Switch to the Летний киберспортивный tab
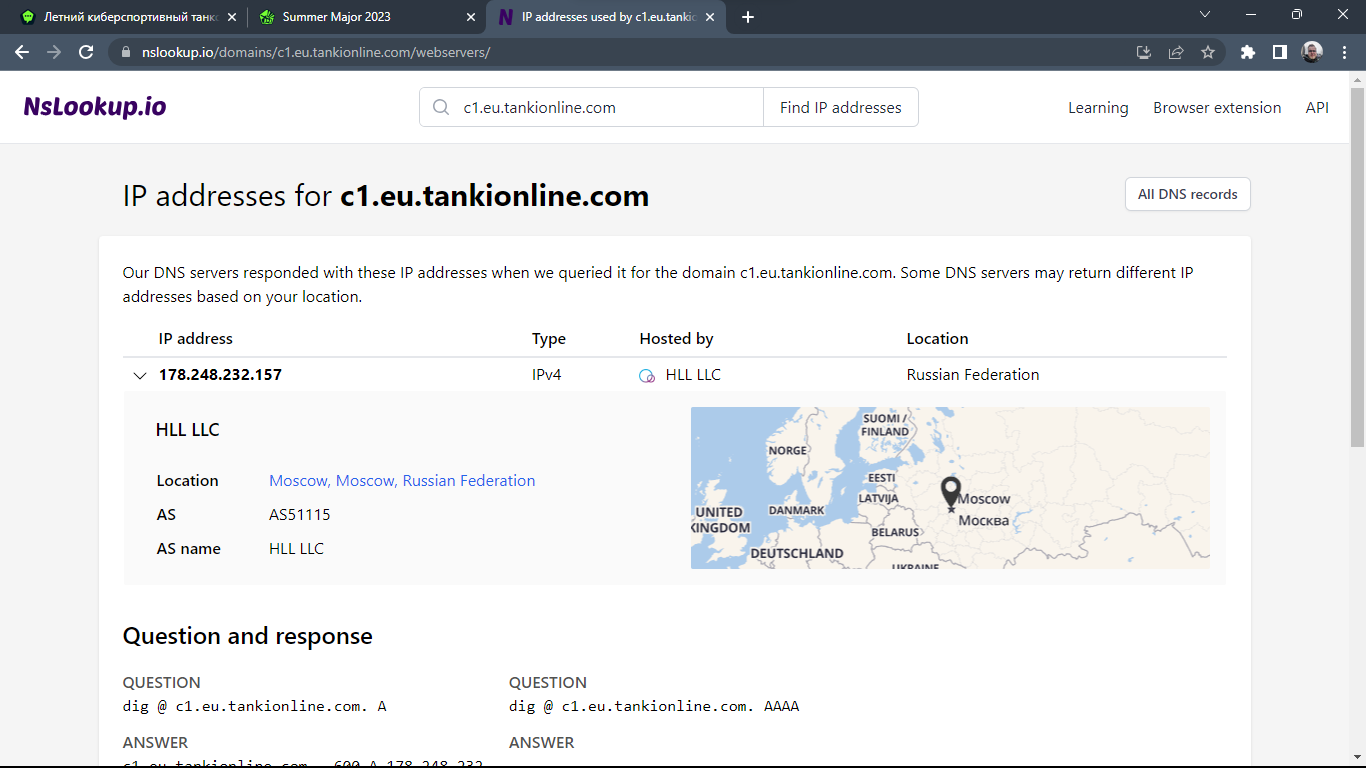Screen dimensions: 1366x768 tap(129, 17)
